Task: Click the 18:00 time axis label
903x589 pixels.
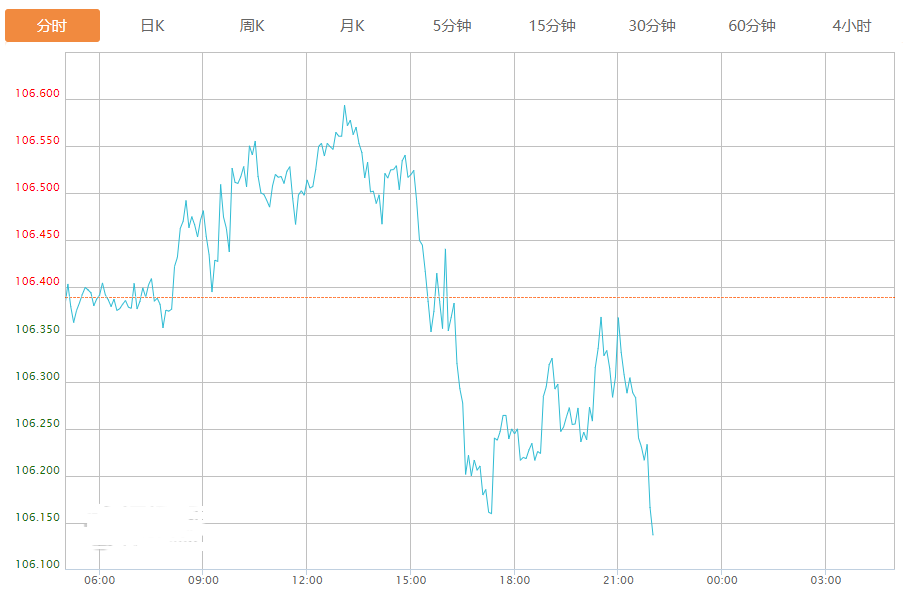Action: coord(514,580)
